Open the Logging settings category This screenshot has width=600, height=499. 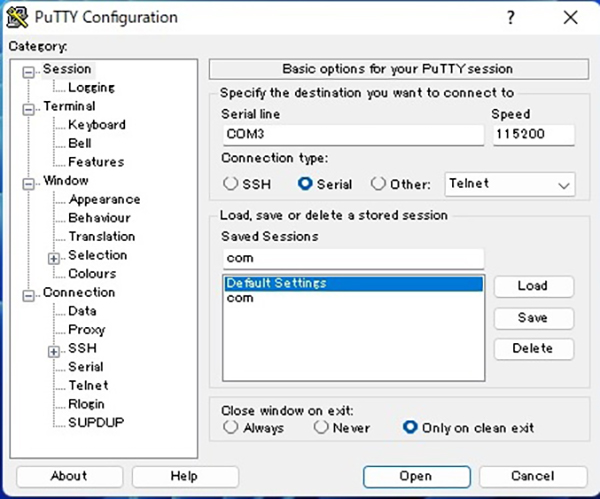pos(91,88)
